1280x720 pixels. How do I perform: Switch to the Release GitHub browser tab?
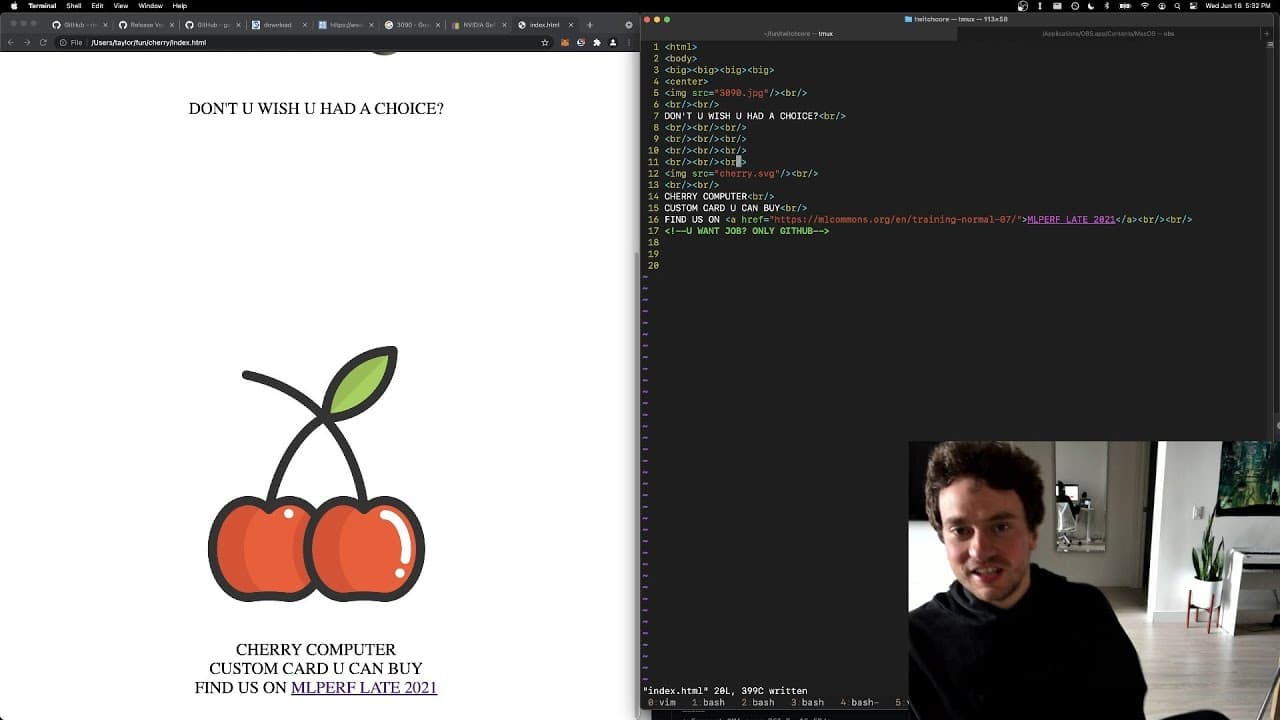tap(144, 25)
